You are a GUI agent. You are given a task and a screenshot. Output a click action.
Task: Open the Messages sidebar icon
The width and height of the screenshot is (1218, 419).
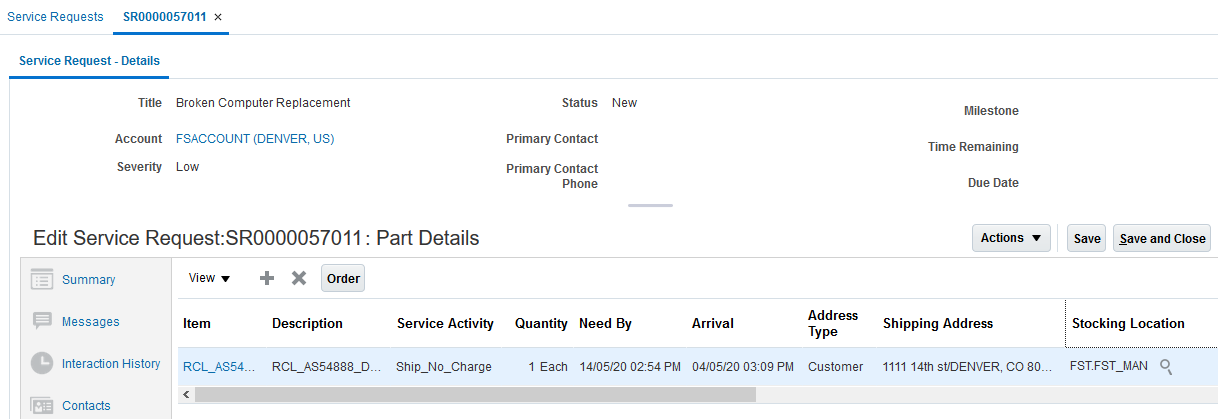[42, 322]
